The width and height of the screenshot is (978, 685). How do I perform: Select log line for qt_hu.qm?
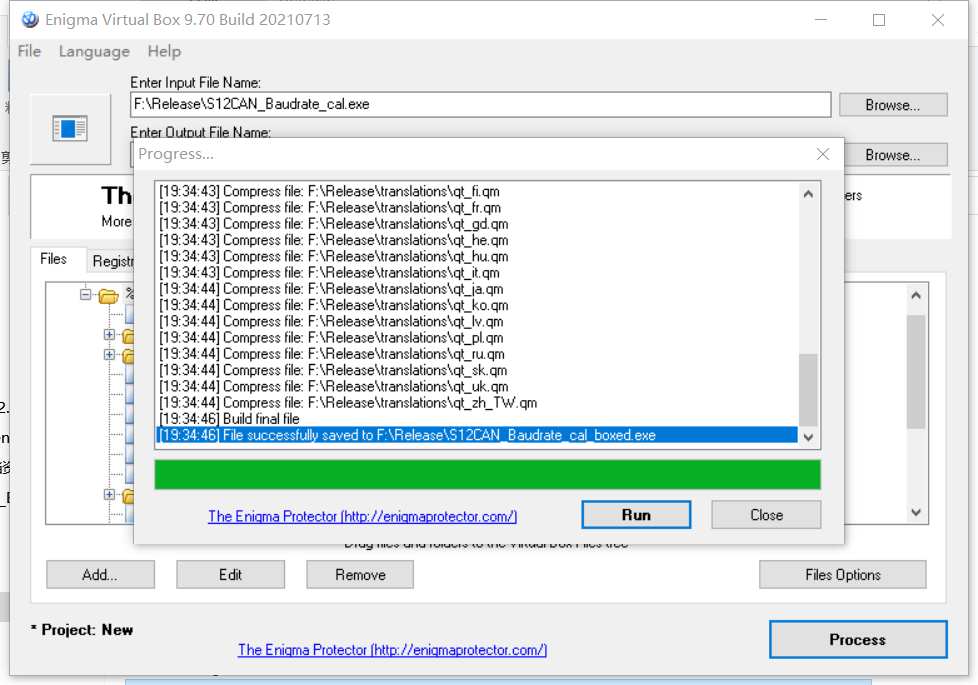477,256
